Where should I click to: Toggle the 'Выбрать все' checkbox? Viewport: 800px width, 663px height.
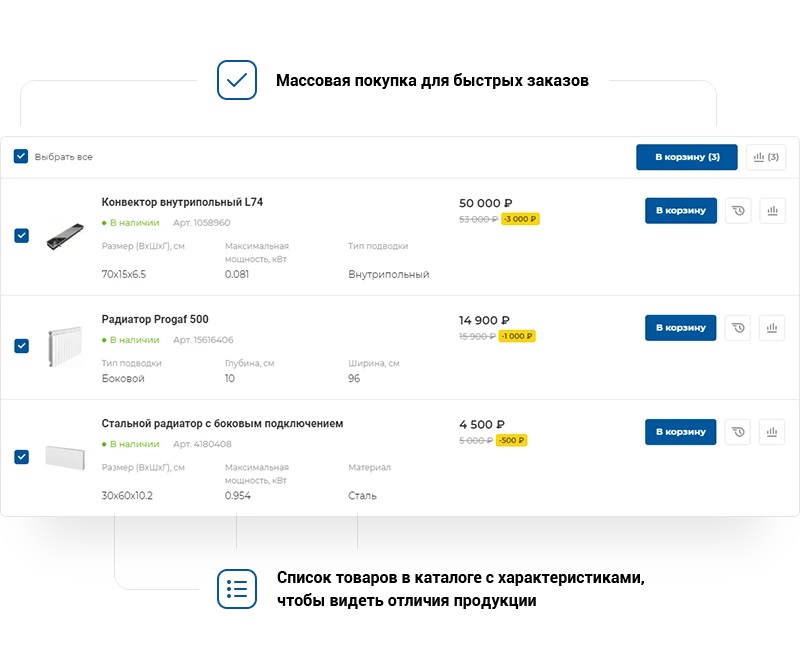point(21,156)
